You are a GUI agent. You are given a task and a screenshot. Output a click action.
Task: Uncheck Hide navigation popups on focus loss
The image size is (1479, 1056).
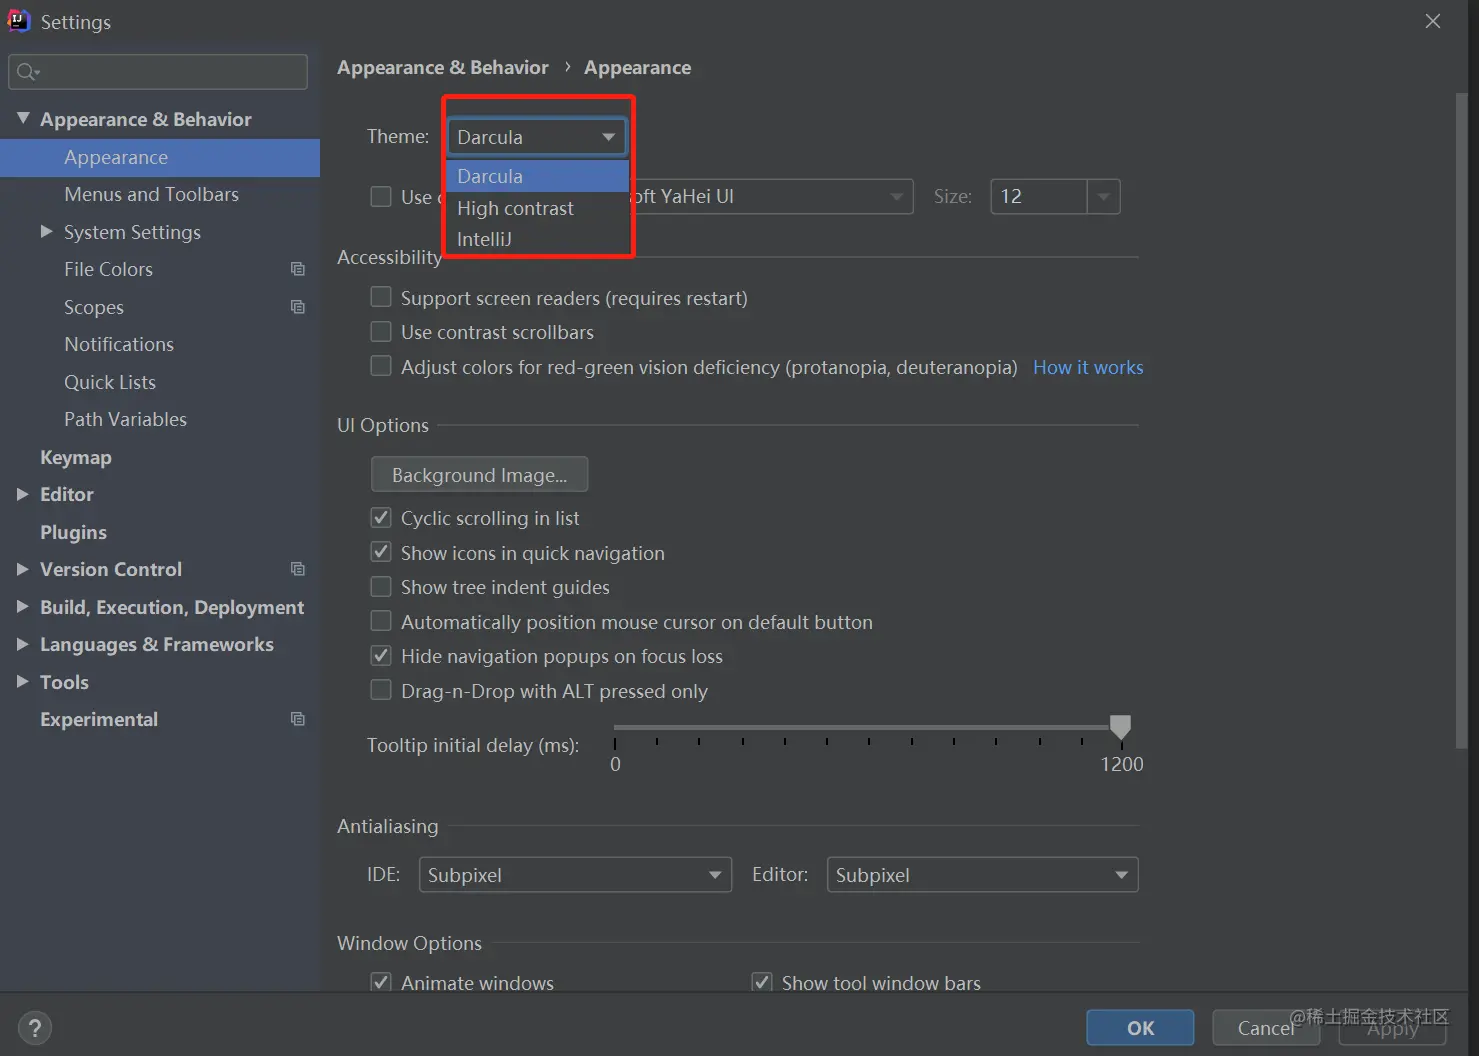(x=381, y=656)
